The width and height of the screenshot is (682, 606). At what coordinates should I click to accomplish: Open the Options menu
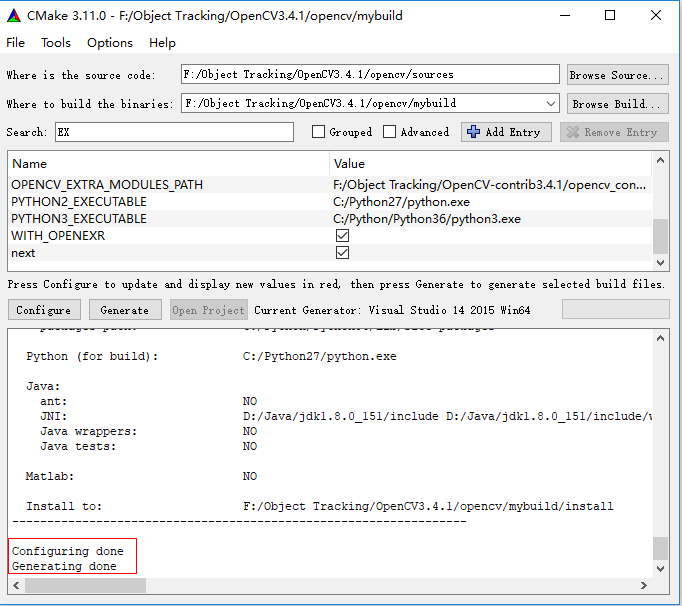click(110, 43)
